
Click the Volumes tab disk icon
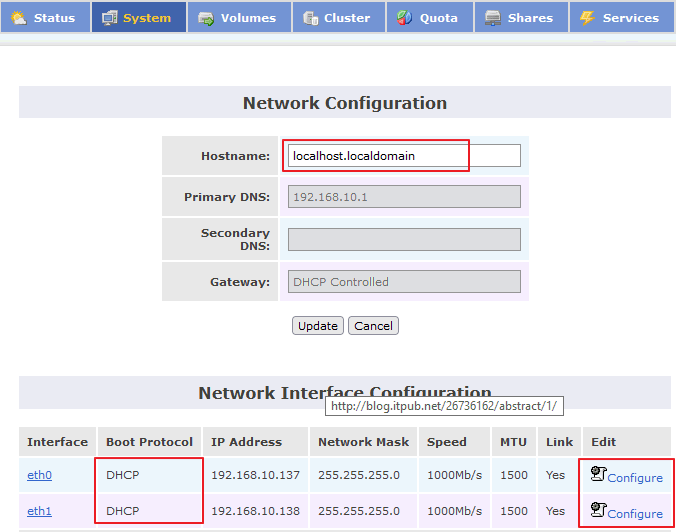click(206, 18)
